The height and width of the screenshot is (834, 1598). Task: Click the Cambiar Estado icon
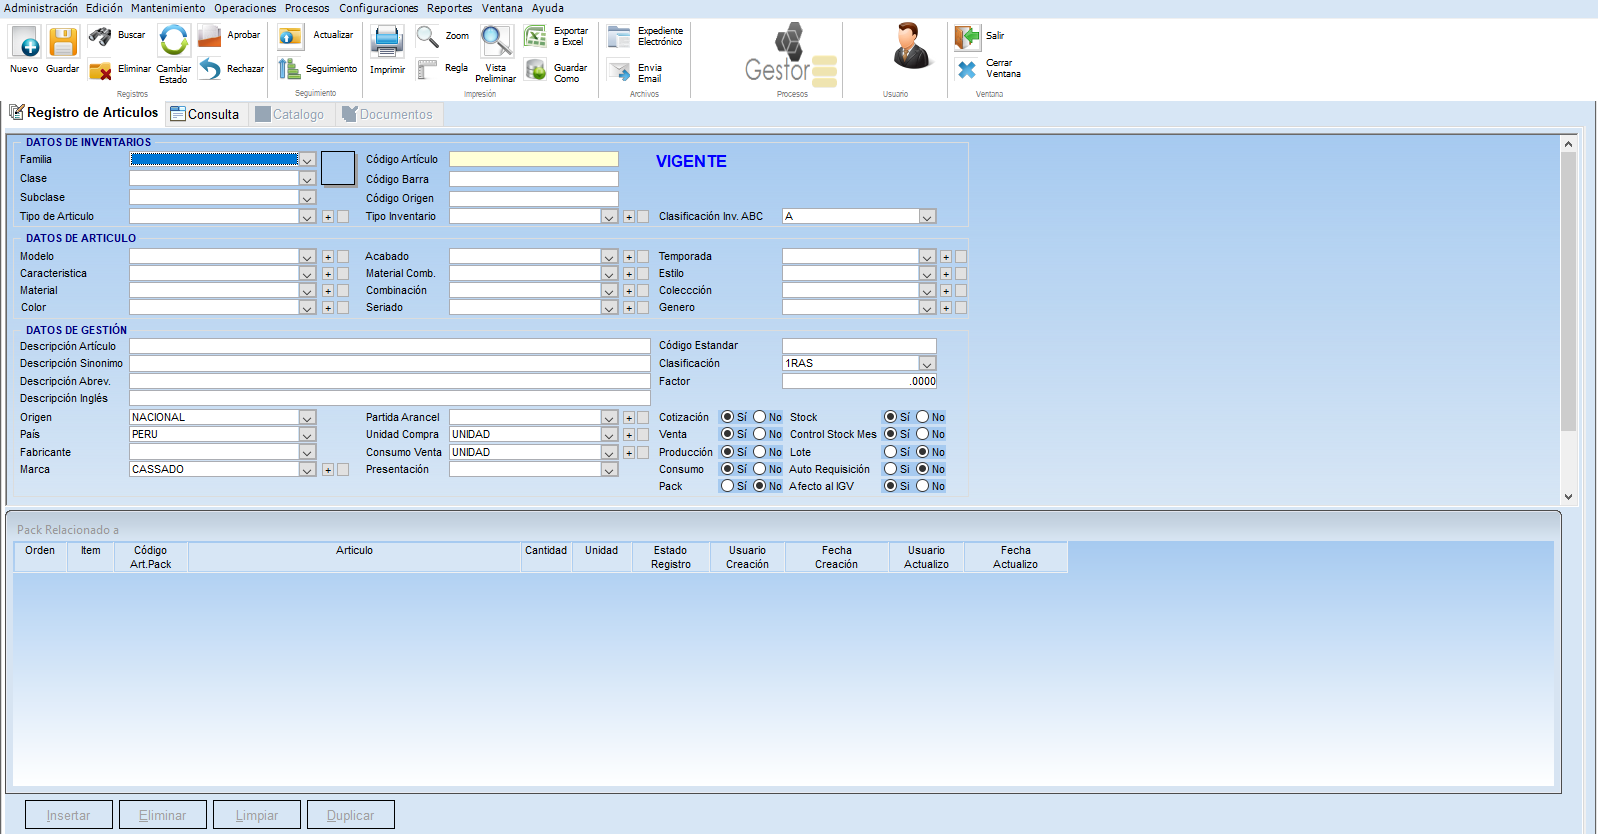[x=173, y=42]
